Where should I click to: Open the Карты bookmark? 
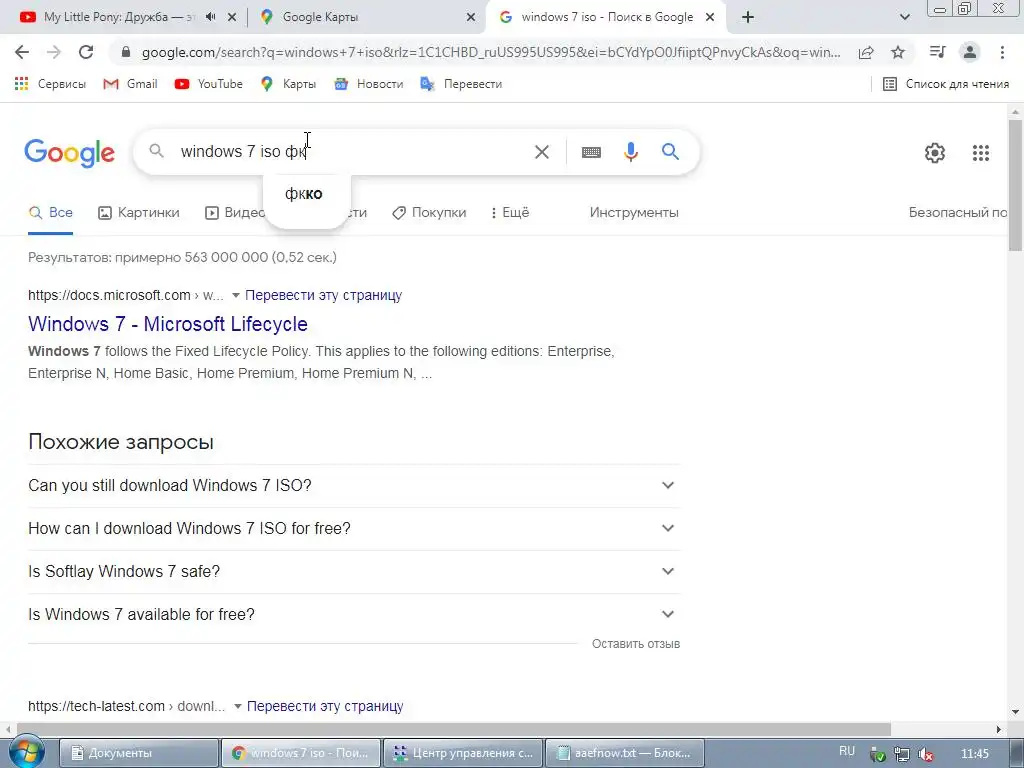coord(288,84)
